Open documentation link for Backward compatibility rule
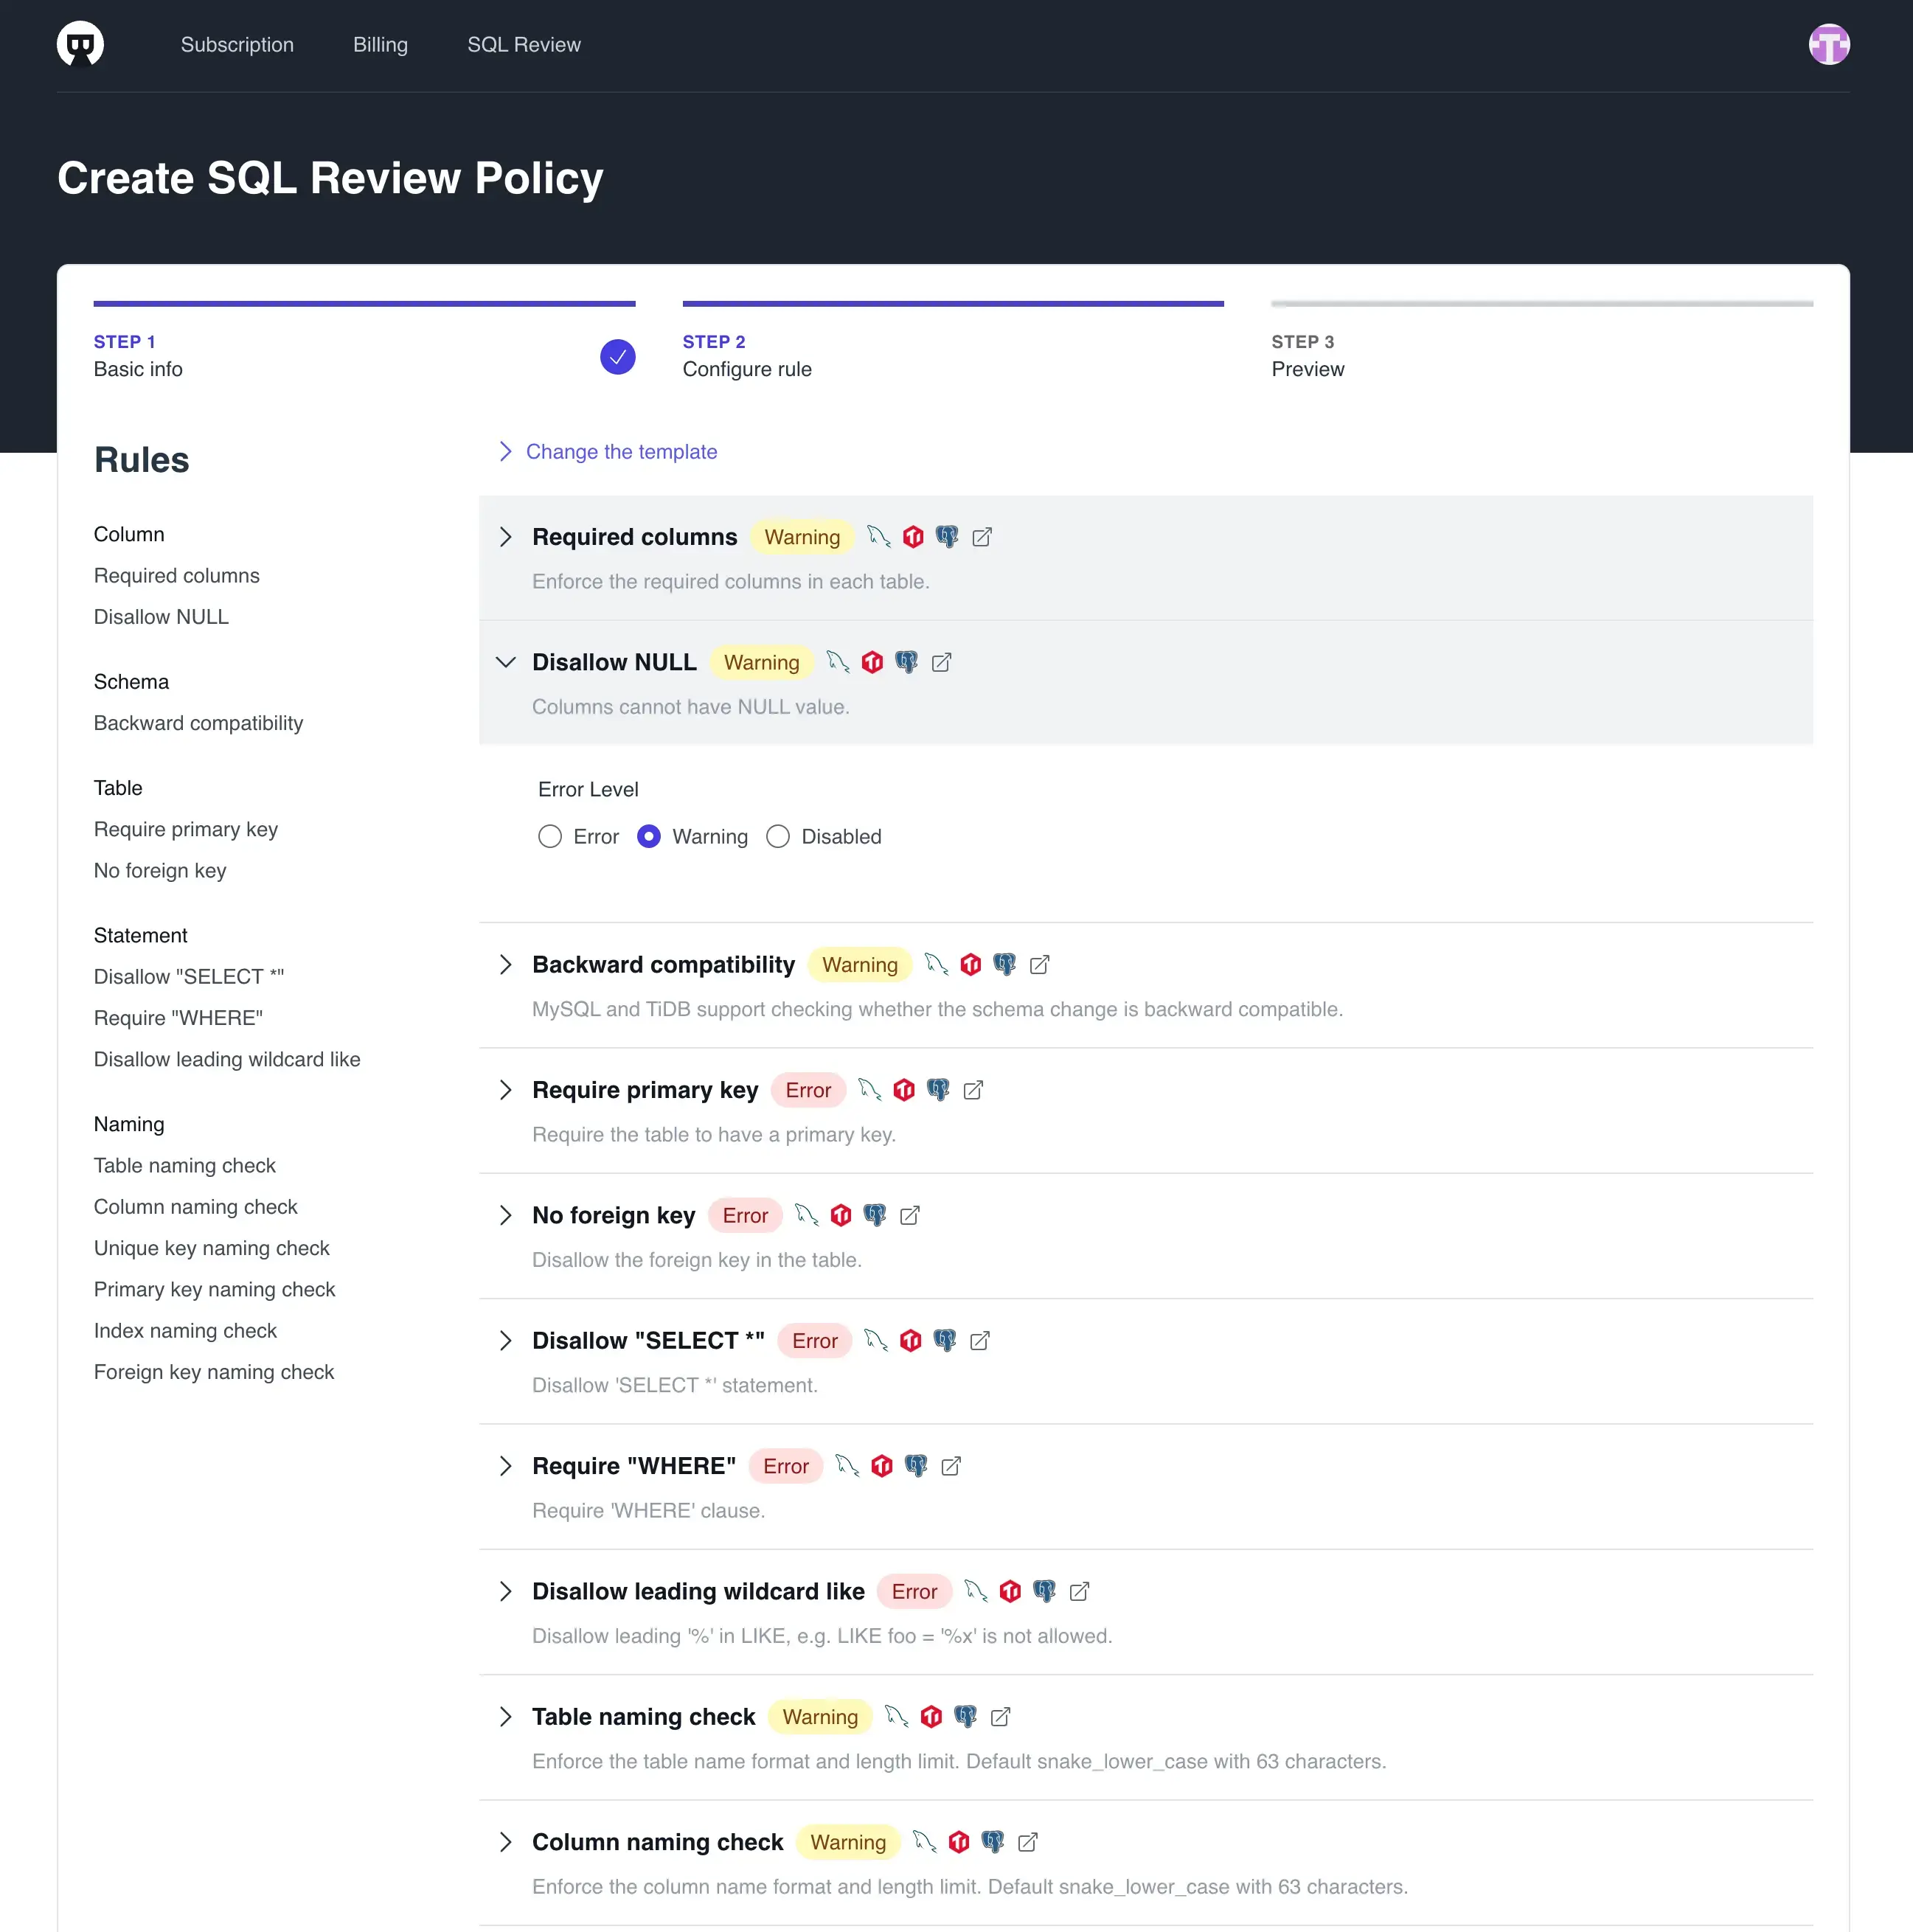The image size is (1913, 1932). pos(1040,964)
